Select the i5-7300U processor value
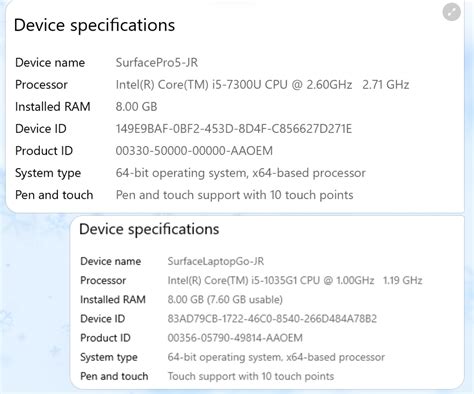The image size is (474, 394). pos(262,85)
